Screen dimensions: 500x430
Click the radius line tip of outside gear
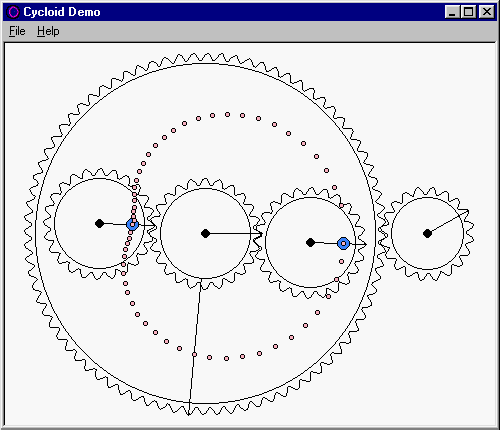[468, 210]
